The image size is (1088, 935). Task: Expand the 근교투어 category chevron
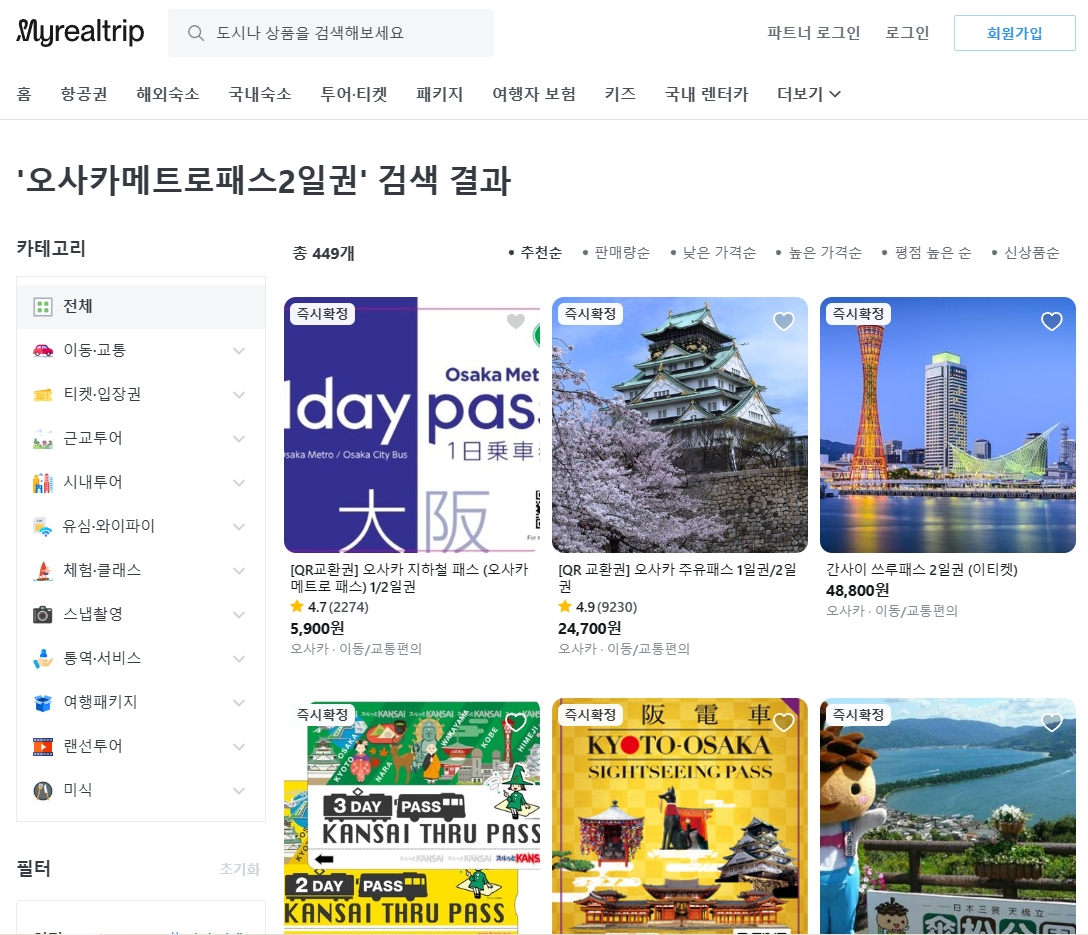pyautogui.click(x=239, y=439)
